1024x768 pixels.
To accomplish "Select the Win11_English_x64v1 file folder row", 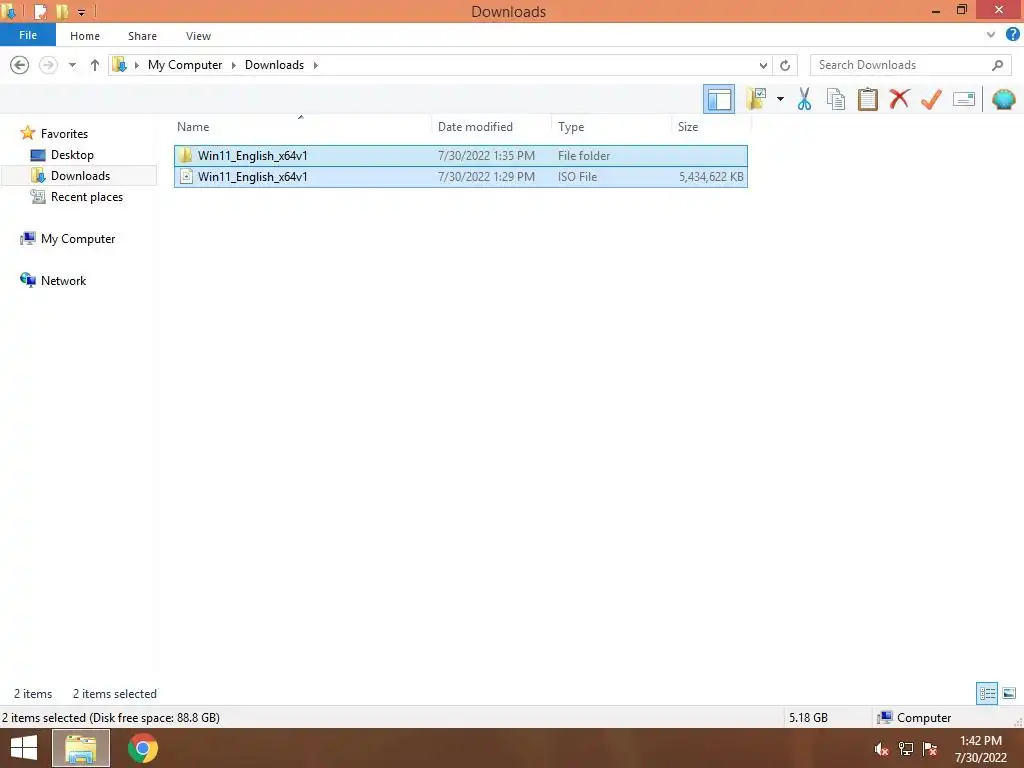I will click(x=460, y=155).
